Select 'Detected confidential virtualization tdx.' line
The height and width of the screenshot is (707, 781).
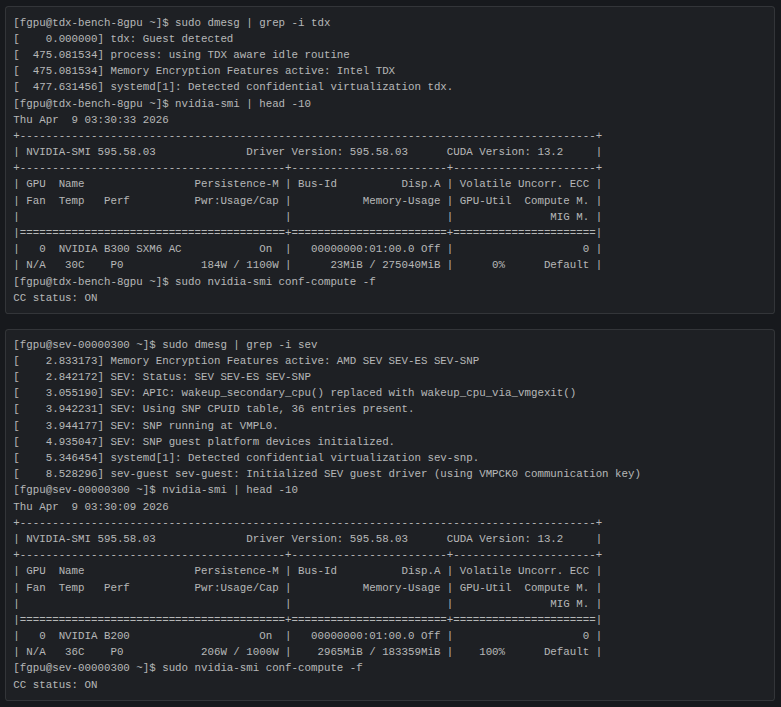(233, 87)
